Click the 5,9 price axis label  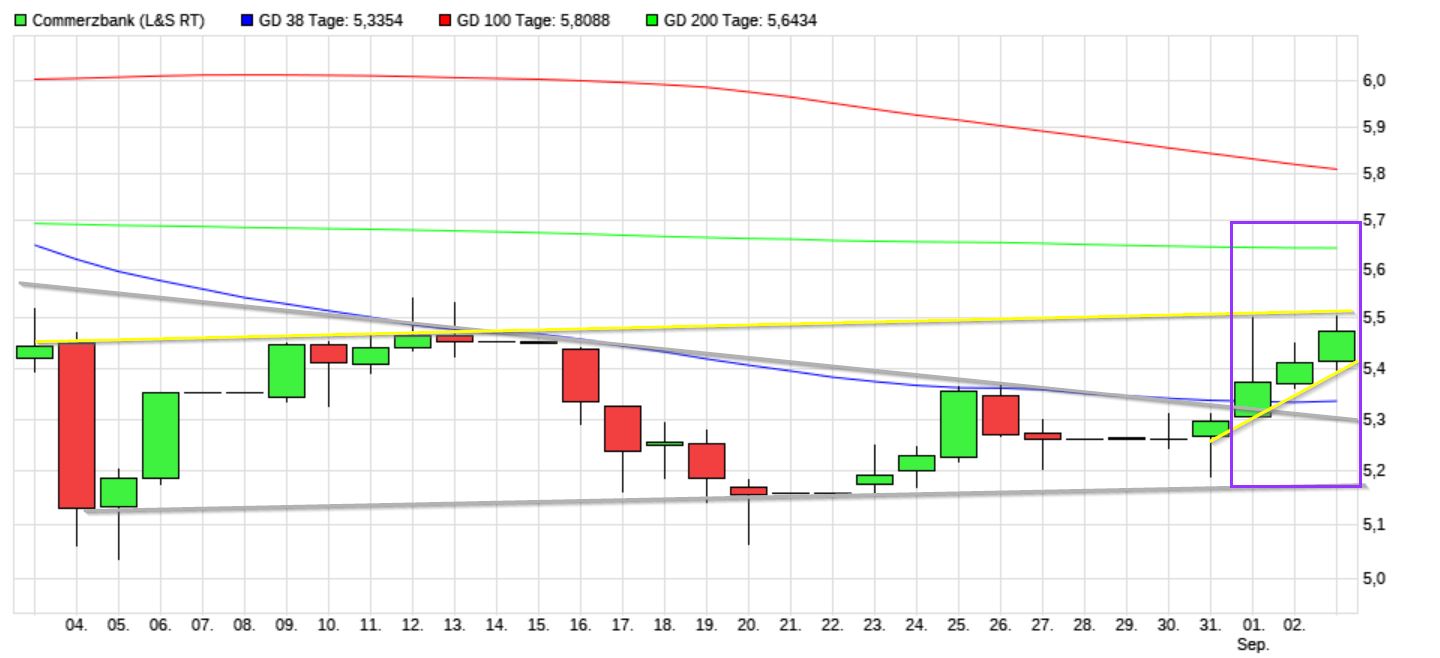pyautogui.click(x=1376, y=127)
